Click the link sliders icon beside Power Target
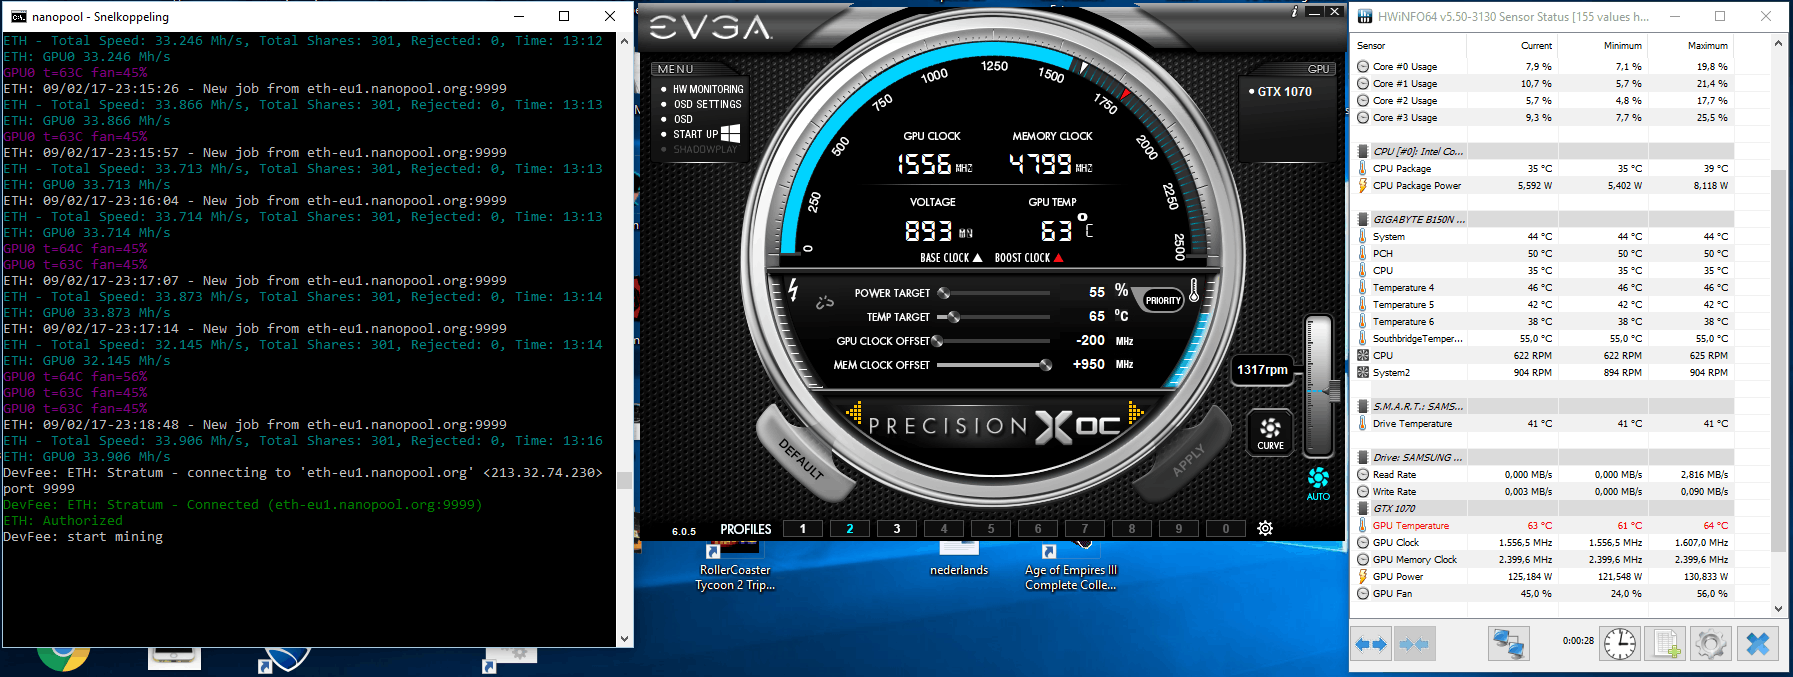The image size is (1793, 677). [x=825, y=301]
